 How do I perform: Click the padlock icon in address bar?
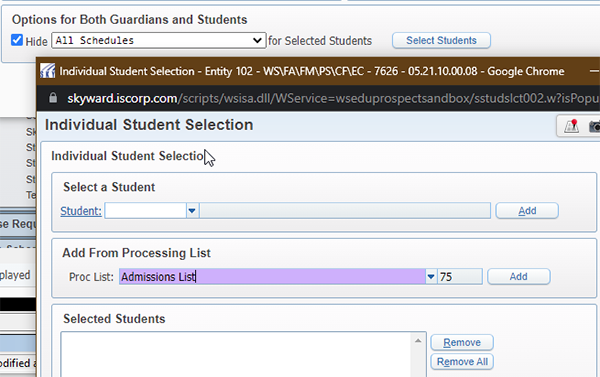(53, 98)
